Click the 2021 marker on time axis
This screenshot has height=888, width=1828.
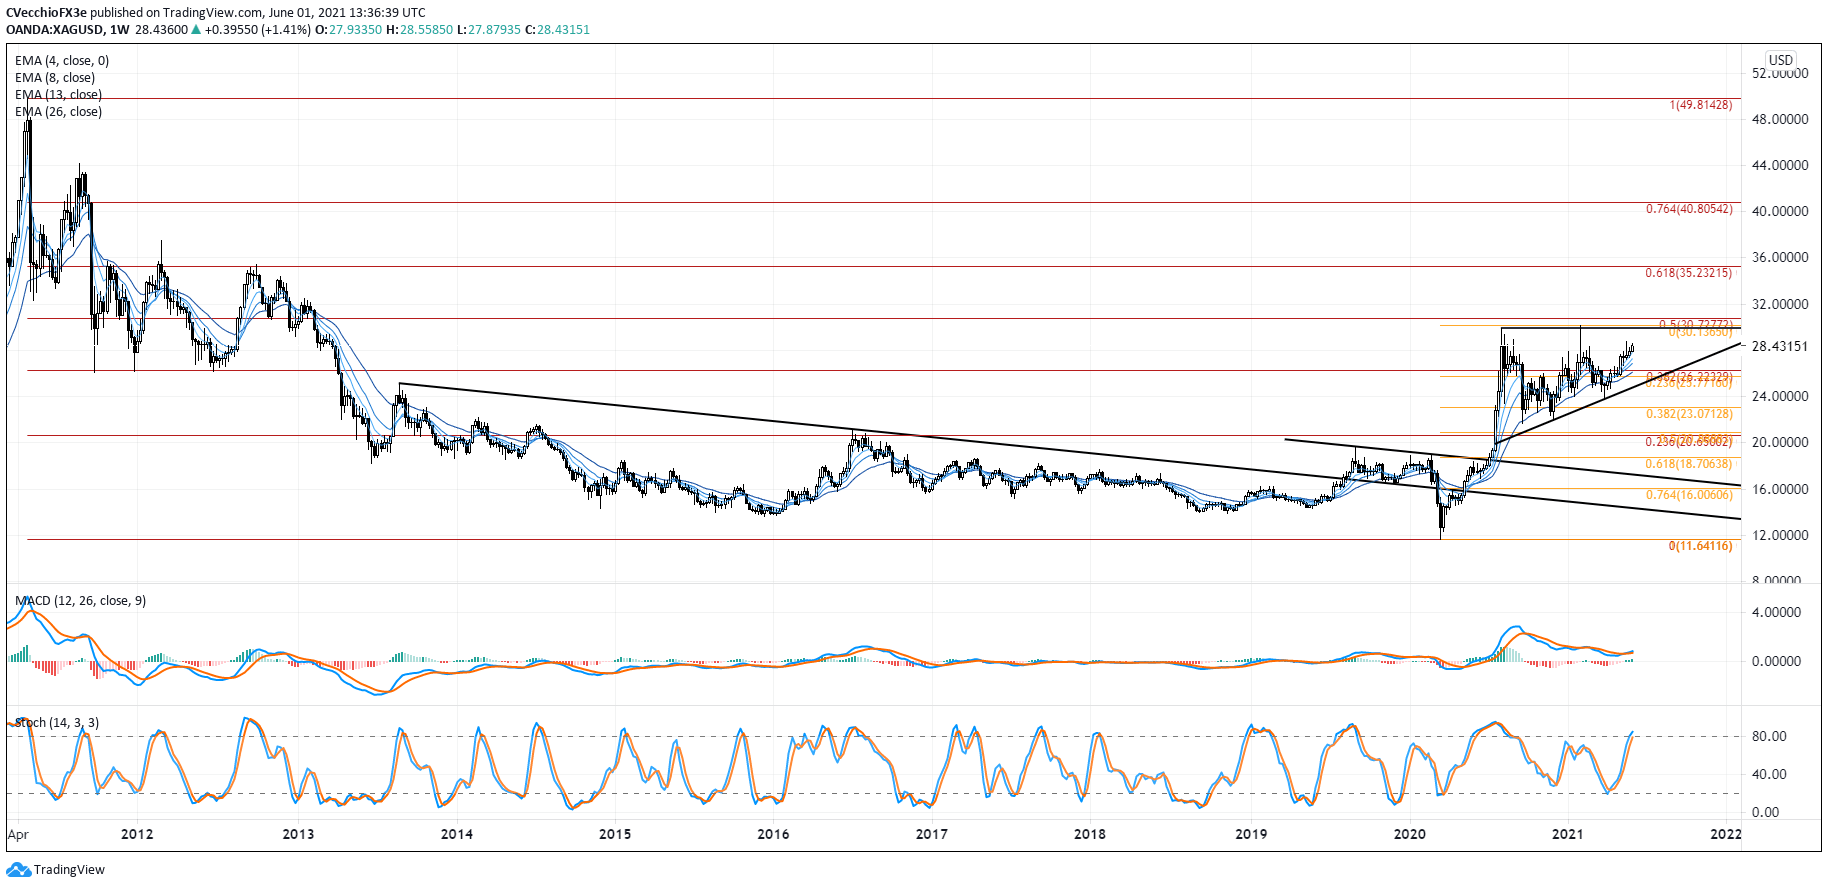click(x=1567, y=834)
